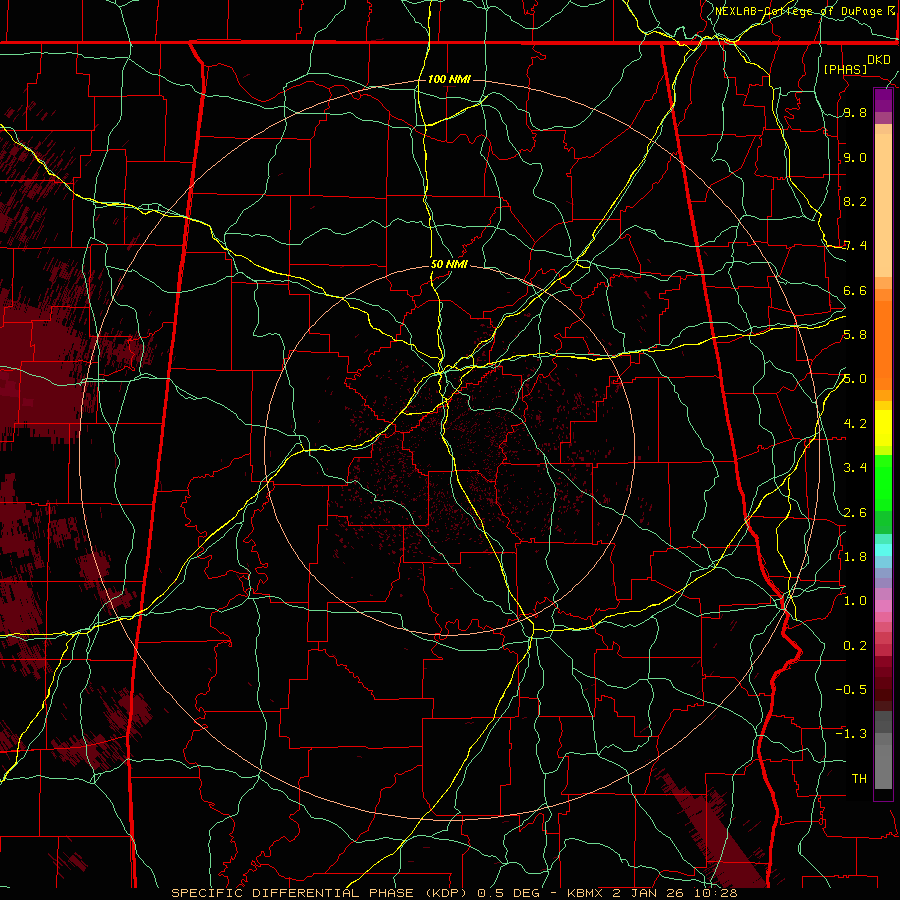Click the DKD label above the color scale

click(879, 60)
